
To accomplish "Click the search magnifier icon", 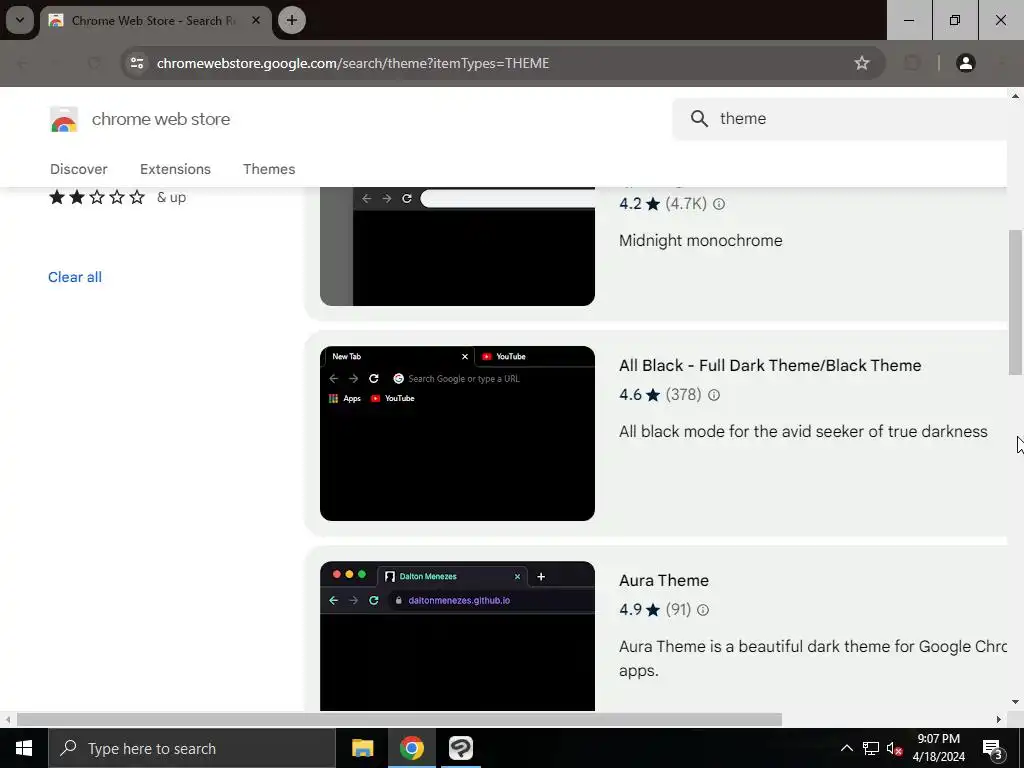I will click(699, 119).
